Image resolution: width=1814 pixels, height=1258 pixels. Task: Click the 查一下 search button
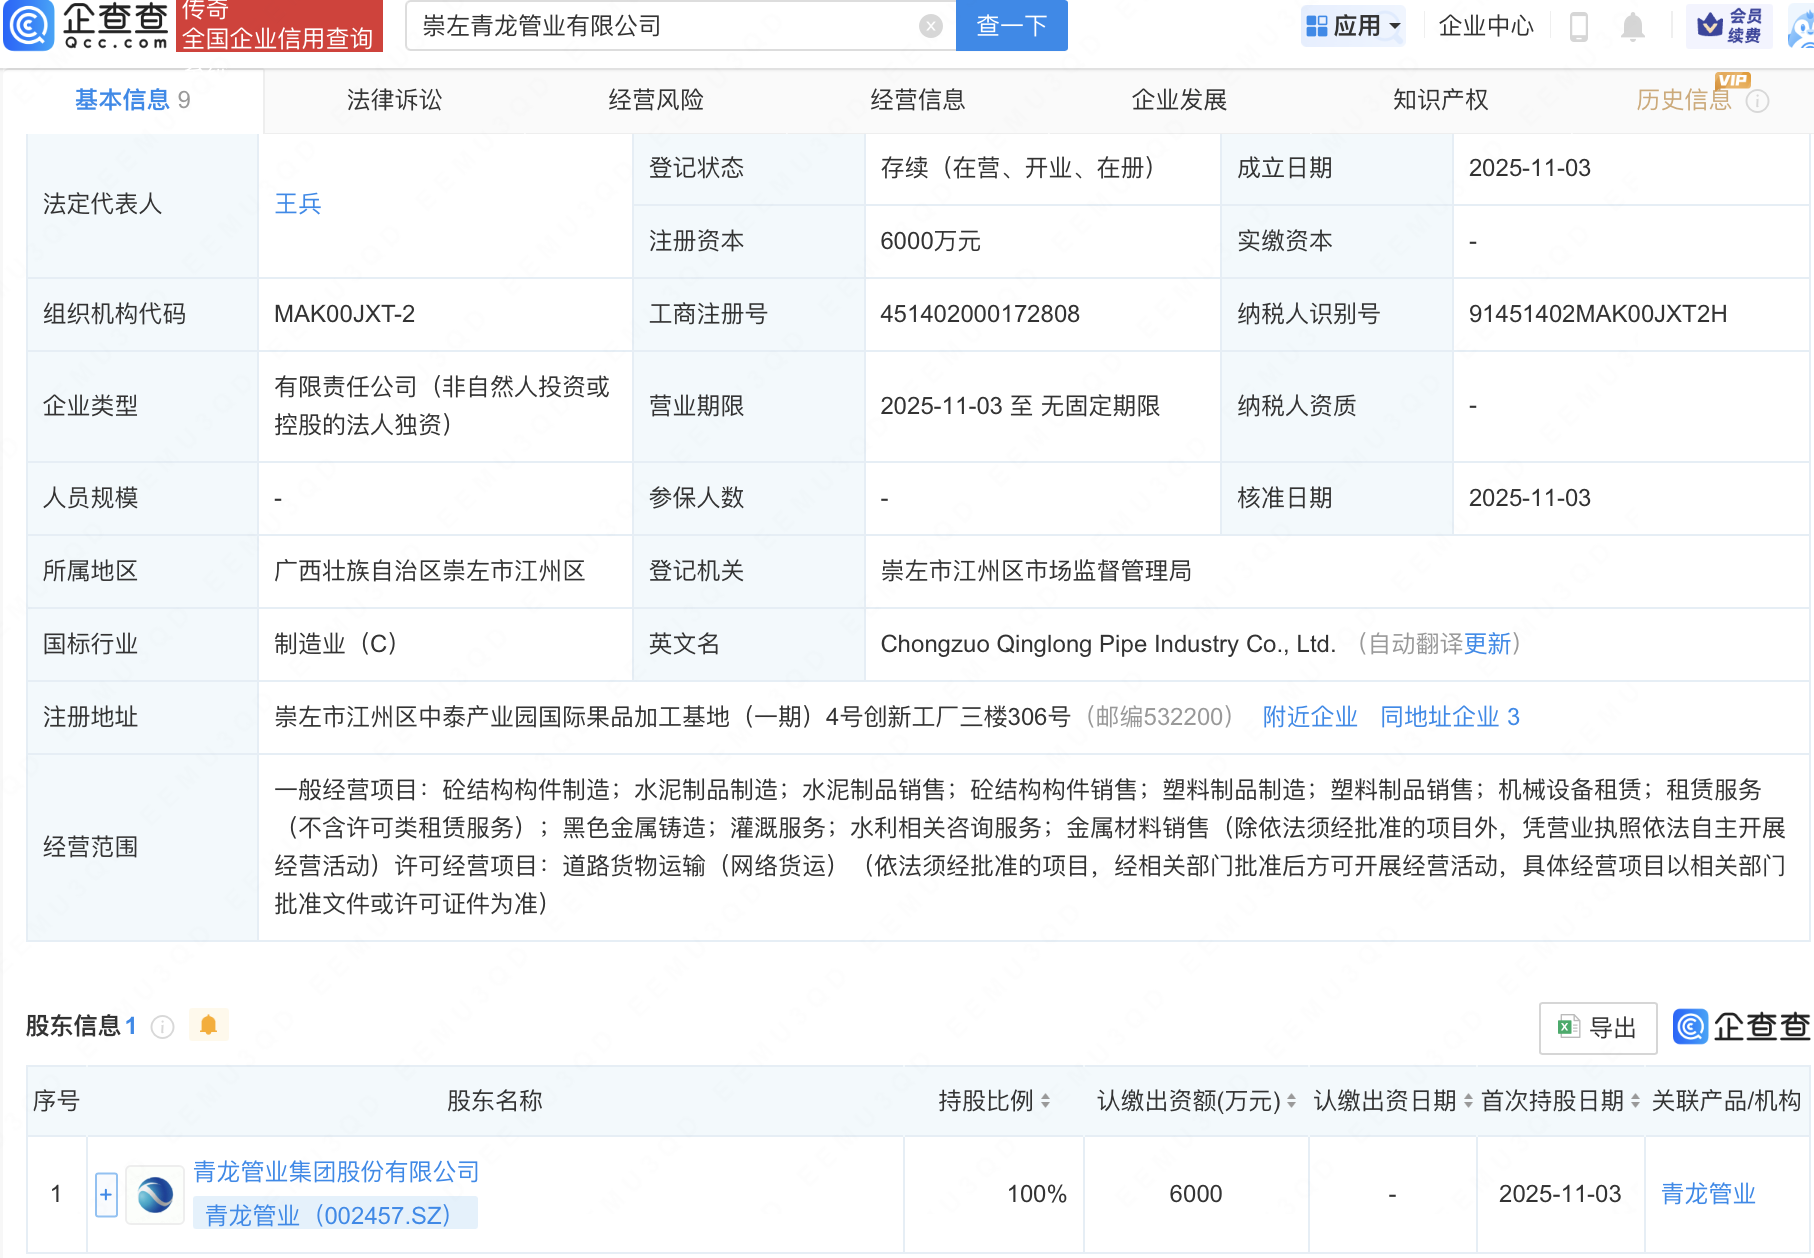pos(1011,26)
